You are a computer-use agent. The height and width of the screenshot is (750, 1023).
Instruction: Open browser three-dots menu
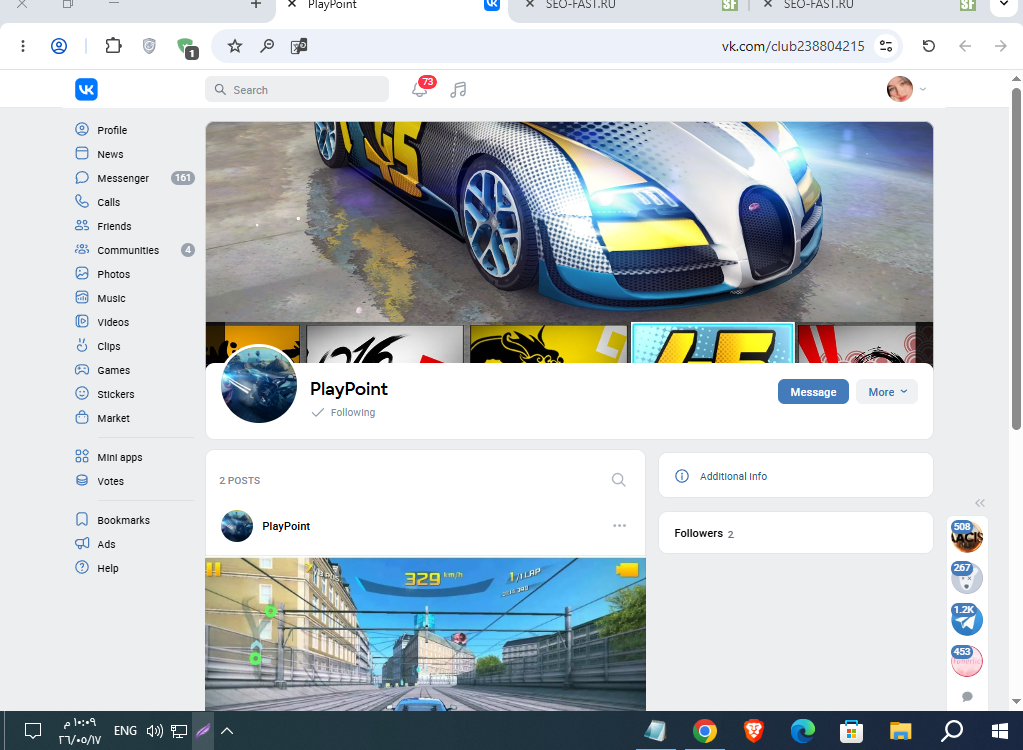(23, 46)
